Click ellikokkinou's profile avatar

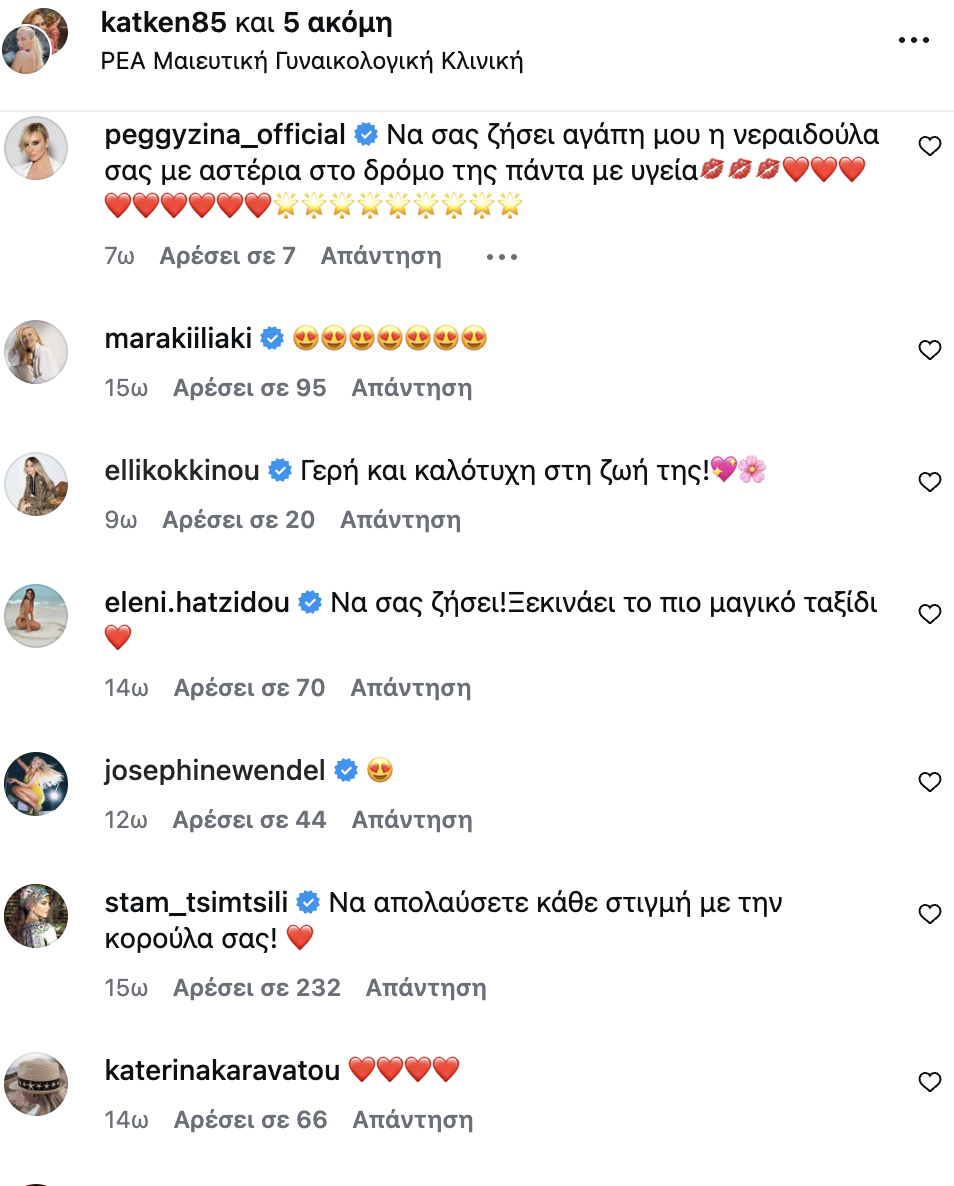(36, 484)
